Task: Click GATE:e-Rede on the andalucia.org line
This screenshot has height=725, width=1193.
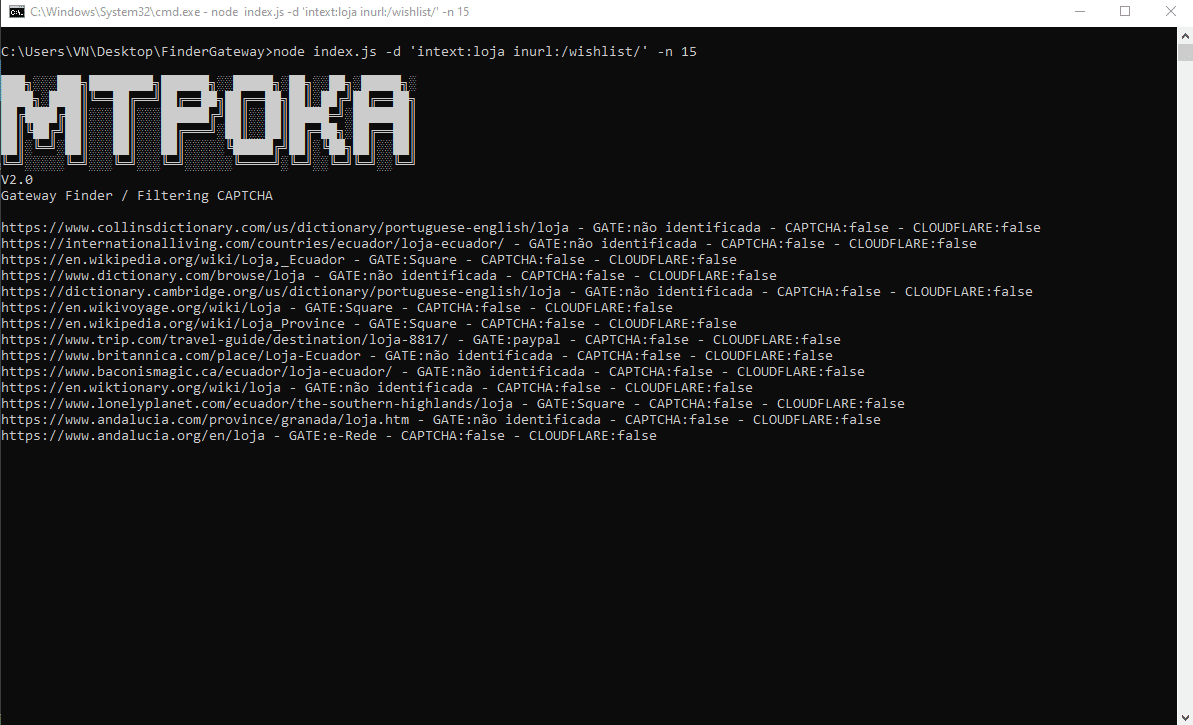Action: click(332, 435)
